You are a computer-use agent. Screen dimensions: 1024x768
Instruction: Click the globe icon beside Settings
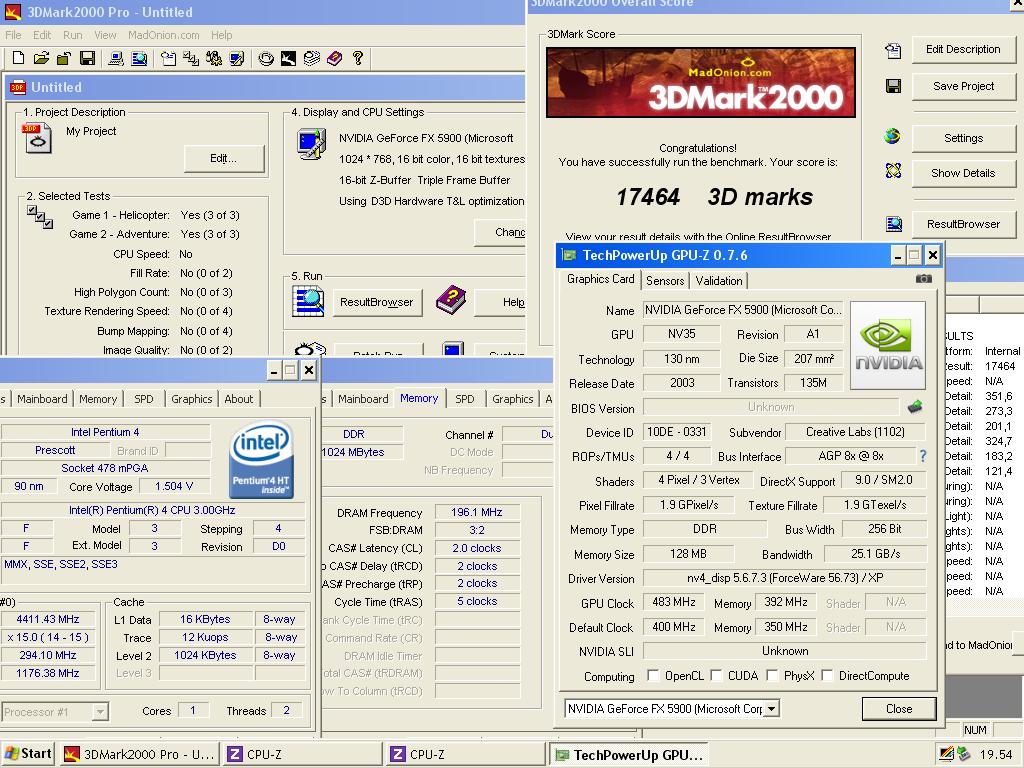[x=892, y=136]
